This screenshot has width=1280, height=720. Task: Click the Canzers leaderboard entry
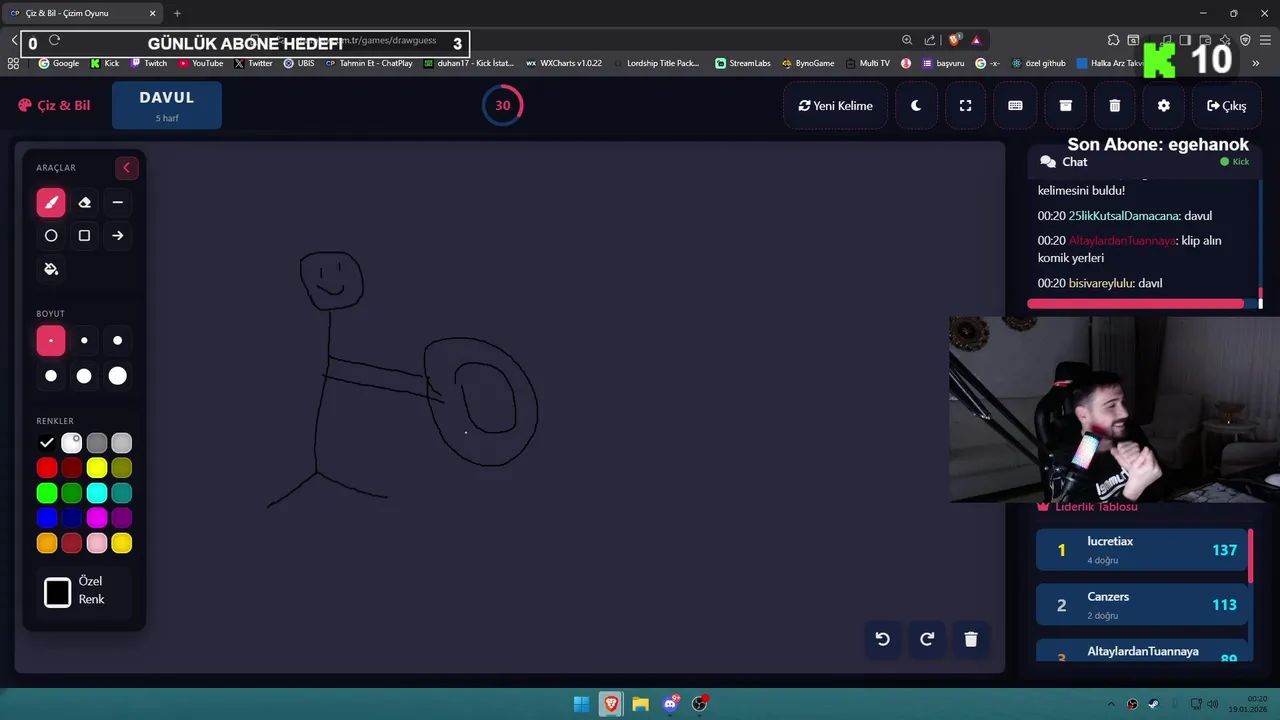click(x=1142, y=605)
